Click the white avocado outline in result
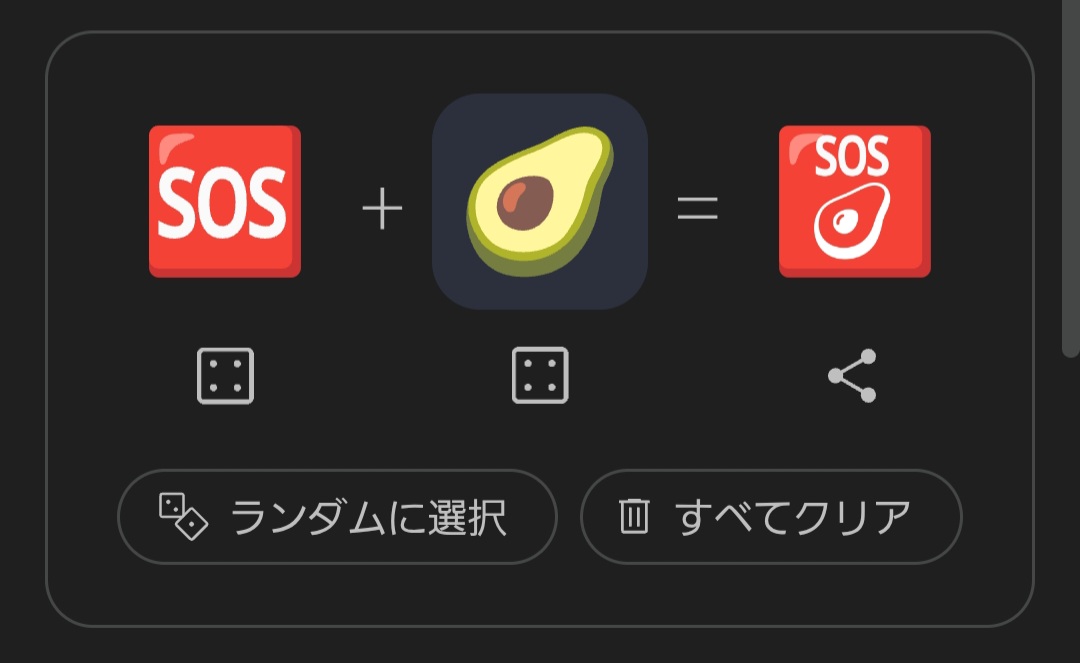The height and width of the screenshot is (663, 1080). (x=852, y=221)
